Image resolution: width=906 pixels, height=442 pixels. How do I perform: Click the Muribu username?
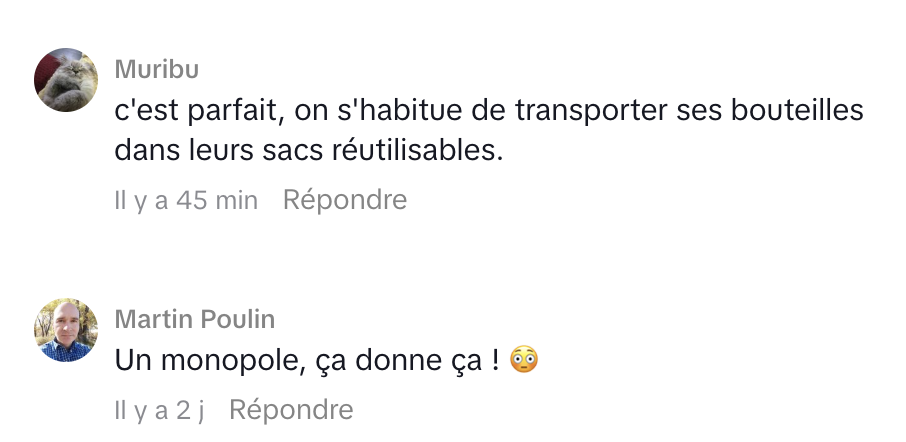[x=157, y=69]
